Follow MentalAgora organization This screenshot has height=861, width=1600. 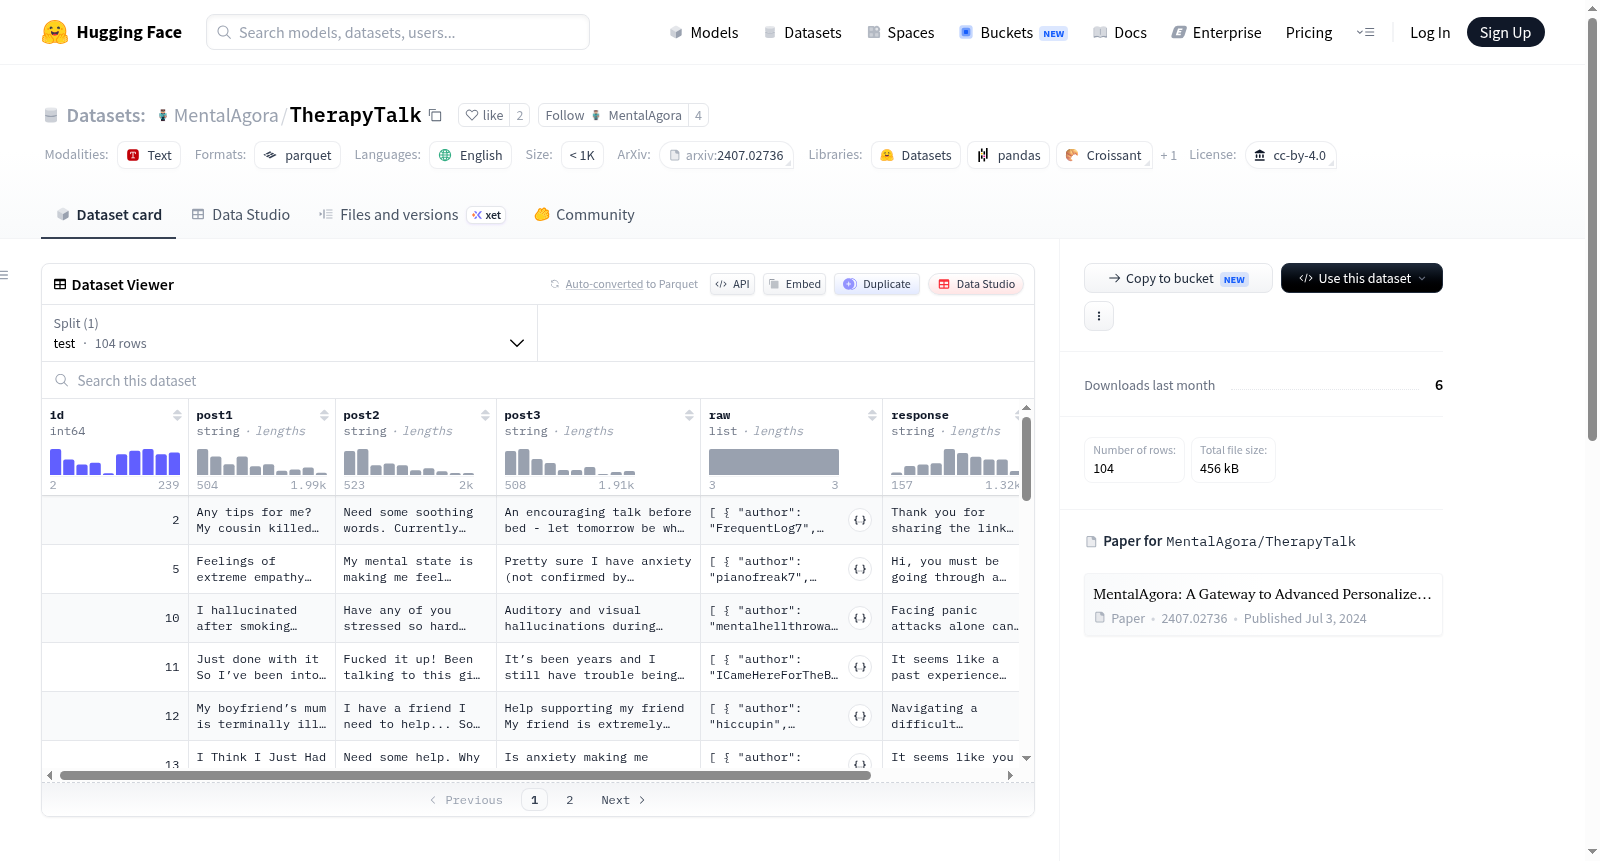[x=613, y=115]
